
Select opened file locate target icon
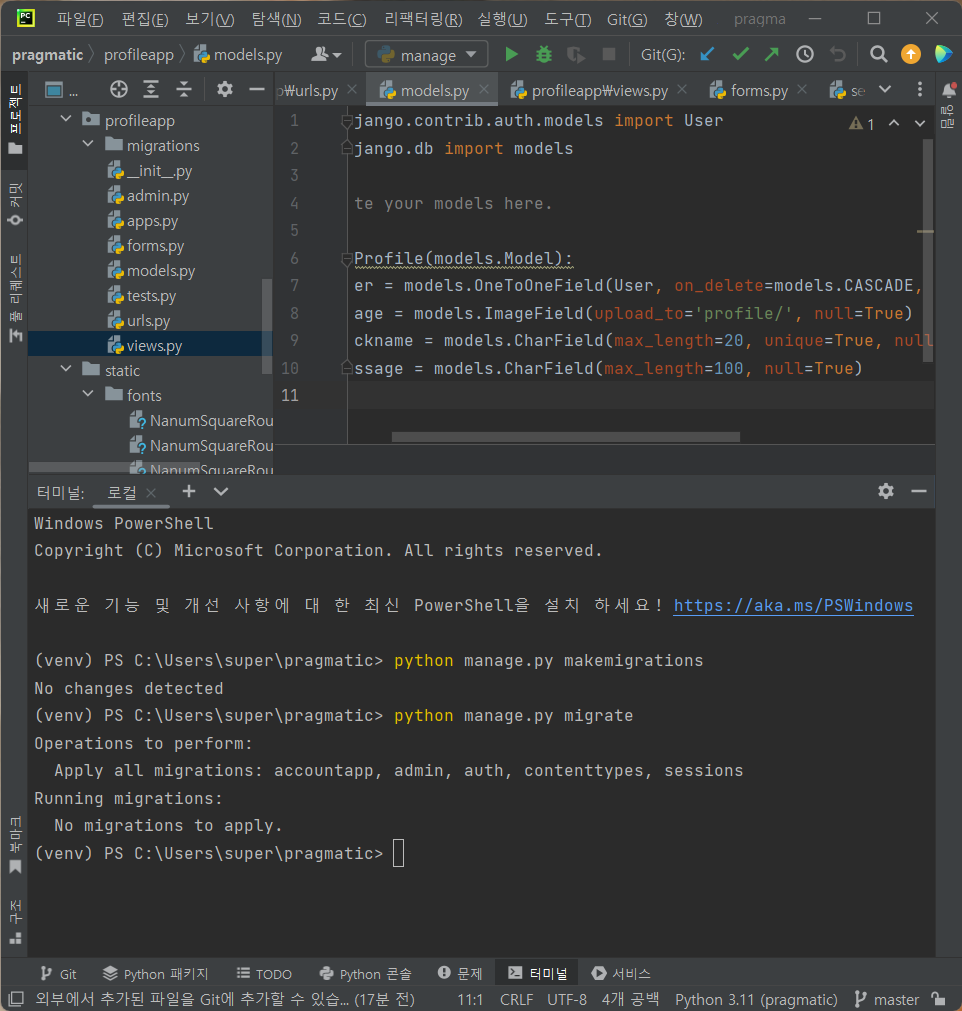119,90
